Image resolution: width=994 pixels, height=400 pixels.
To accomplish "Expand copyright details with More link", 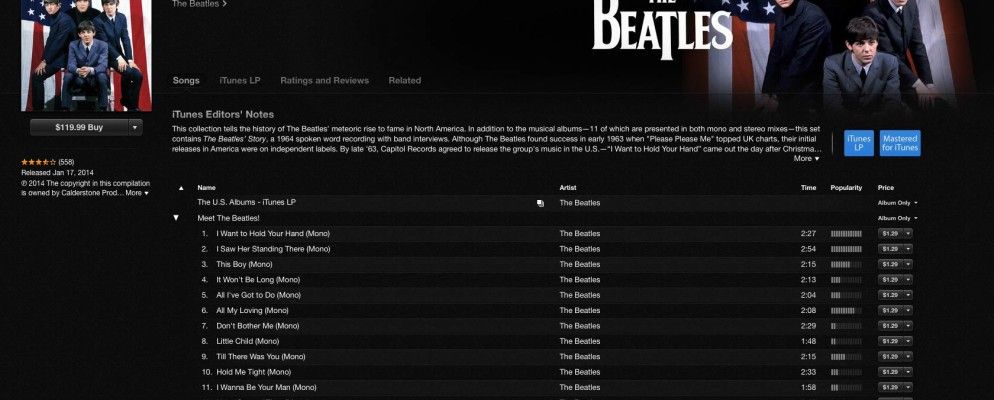I will [136, 193].
